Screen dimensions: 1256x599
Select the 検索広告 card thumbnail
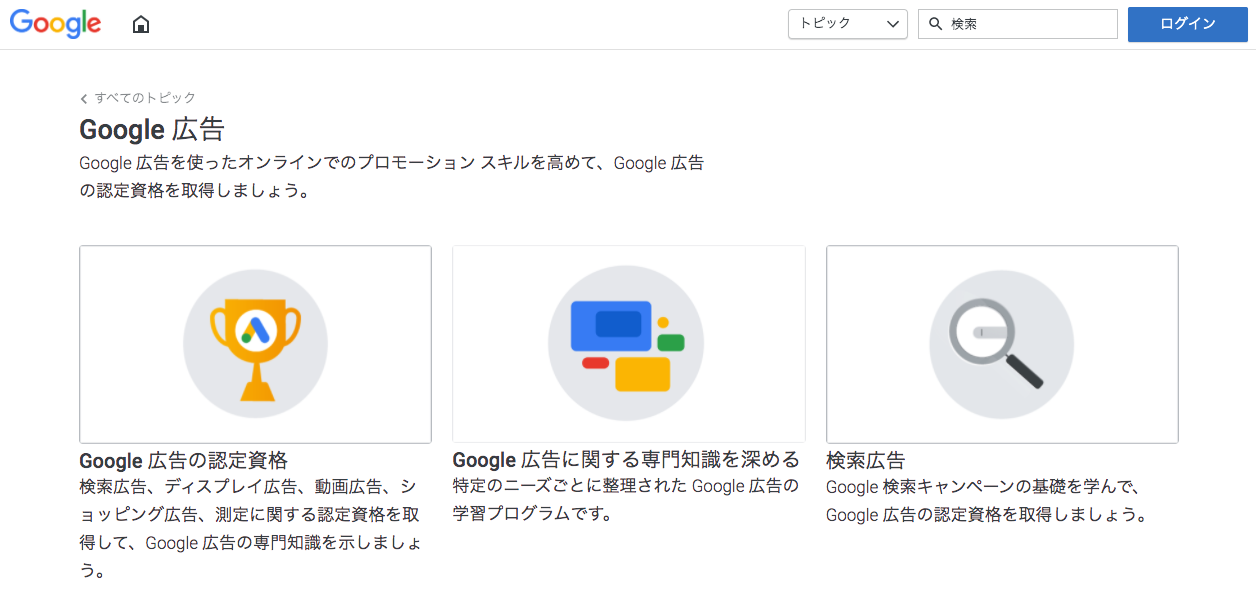1002,344
